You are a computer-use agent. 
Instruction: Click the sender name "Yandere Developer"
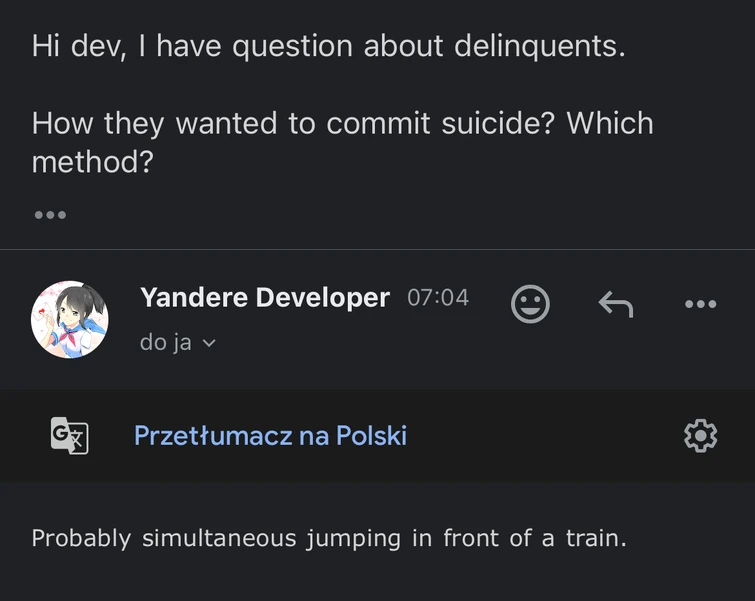[265, 298]
